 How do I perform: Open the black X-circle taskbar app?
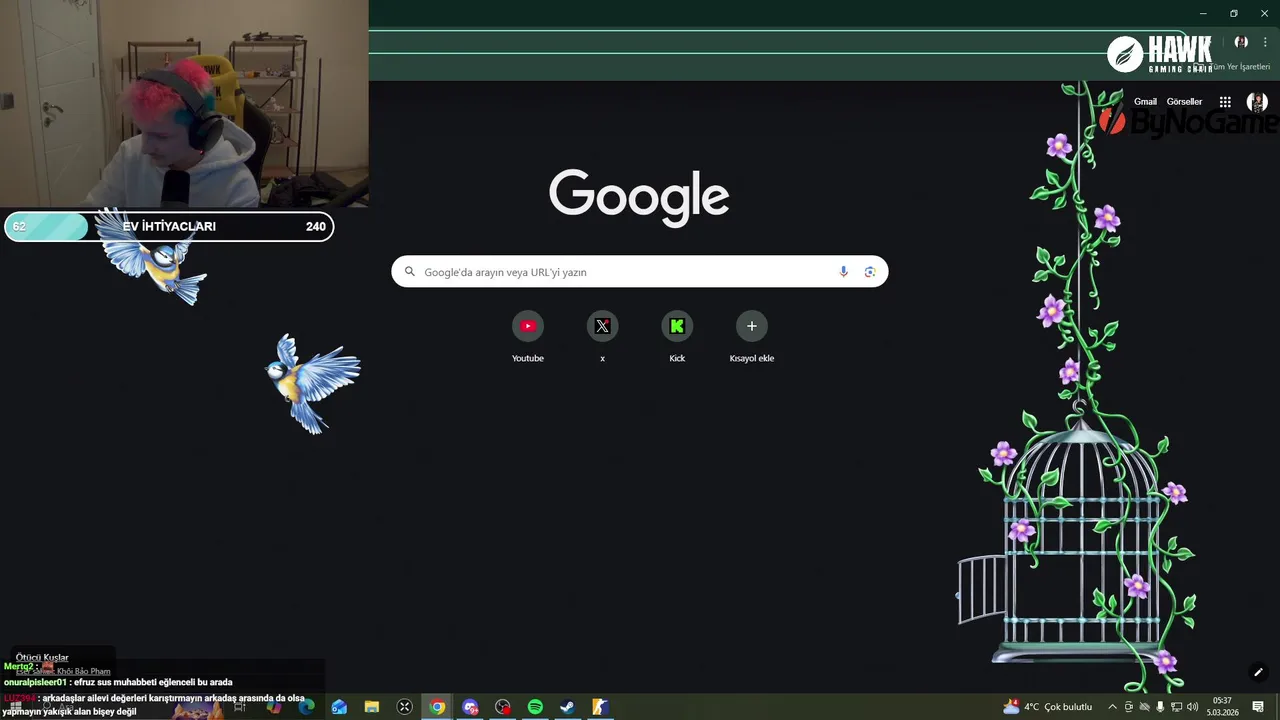click(404, 707)
